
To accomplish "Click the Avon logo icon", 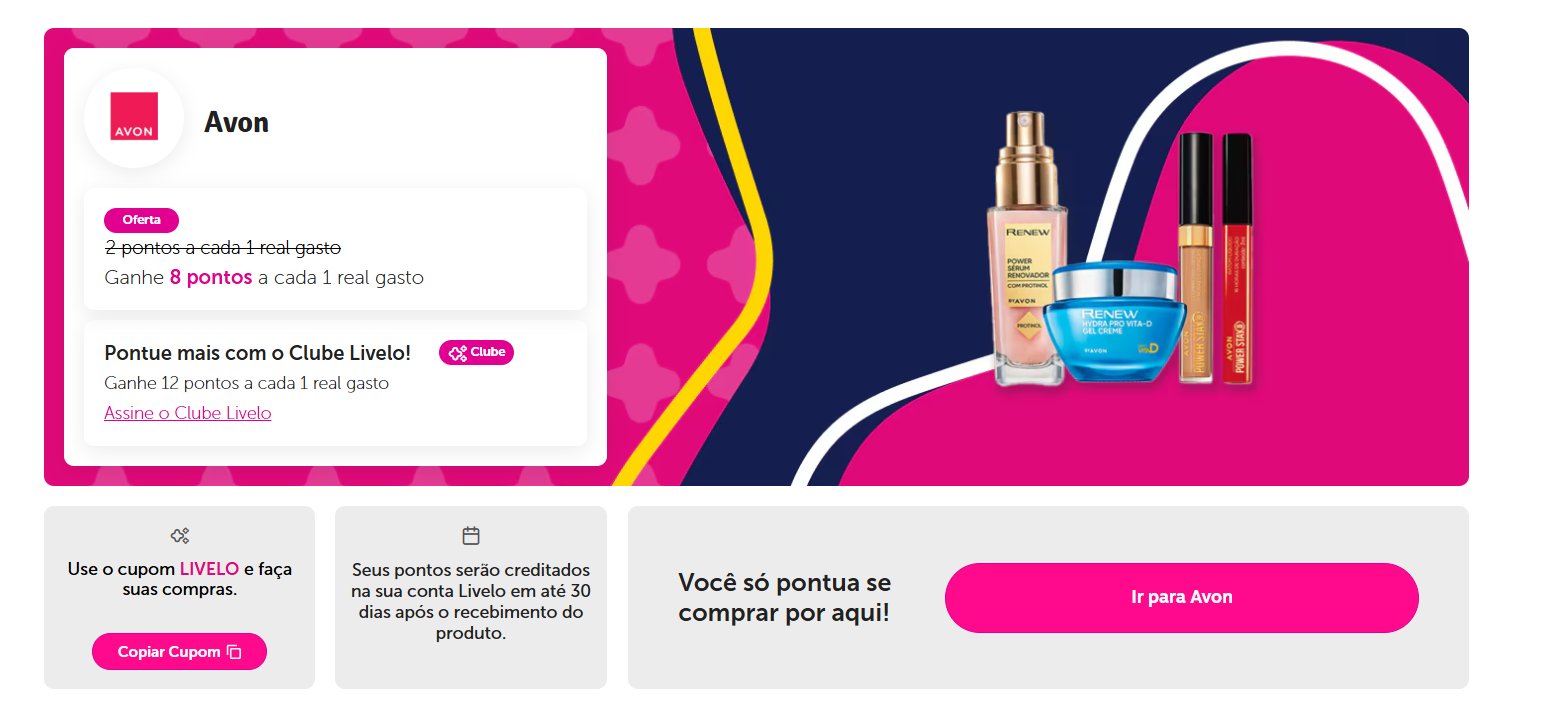I will tap(134, 117).
